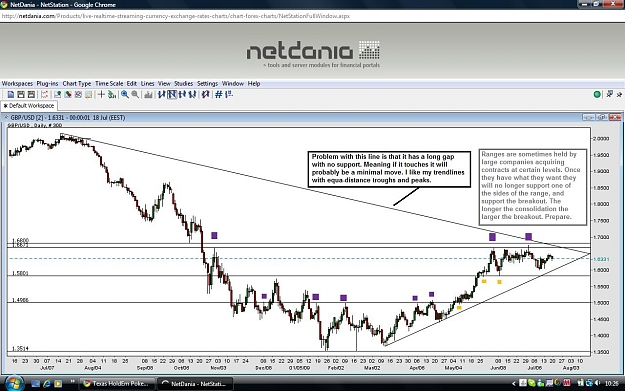Activate the crosshair plus tool
This screenshot has width=625, height=391.
101,94
